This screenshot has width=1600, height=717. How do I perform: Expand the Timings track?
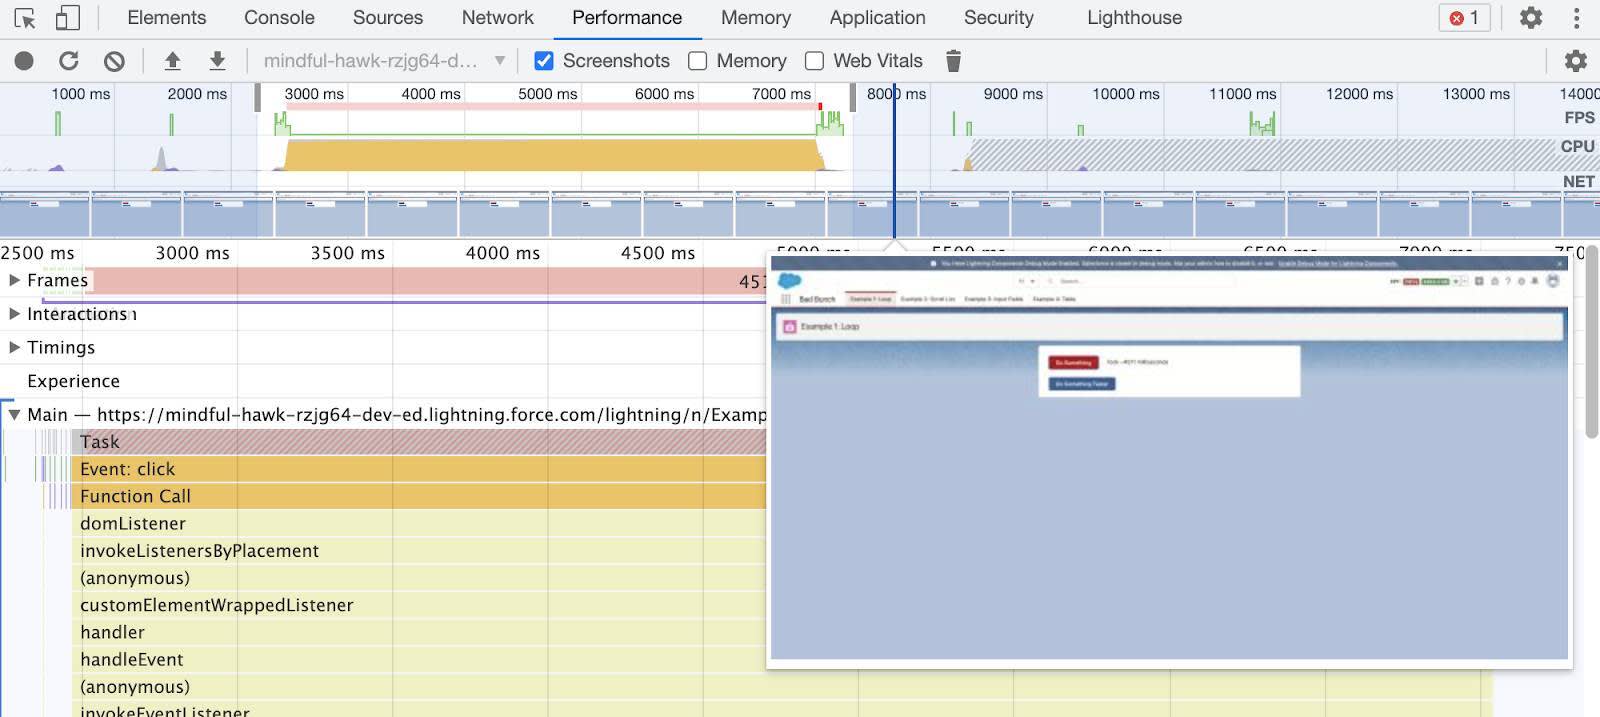coord(15,347)
